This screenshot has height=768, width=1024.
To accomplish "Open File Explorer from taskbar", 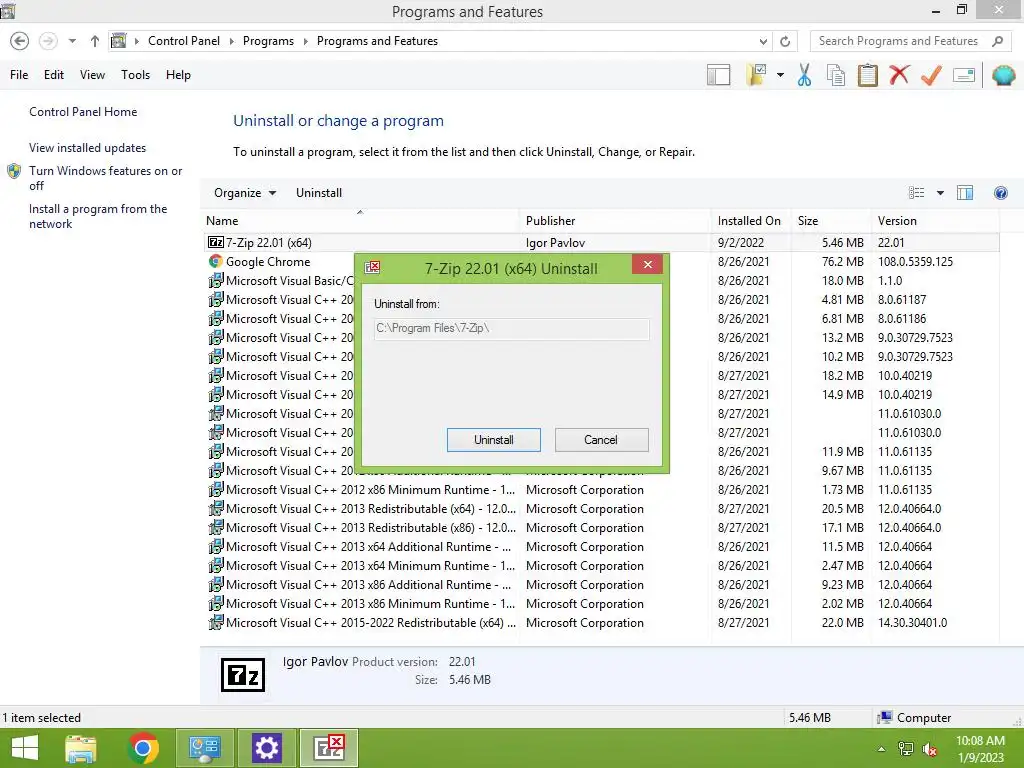I will point(81,748).
